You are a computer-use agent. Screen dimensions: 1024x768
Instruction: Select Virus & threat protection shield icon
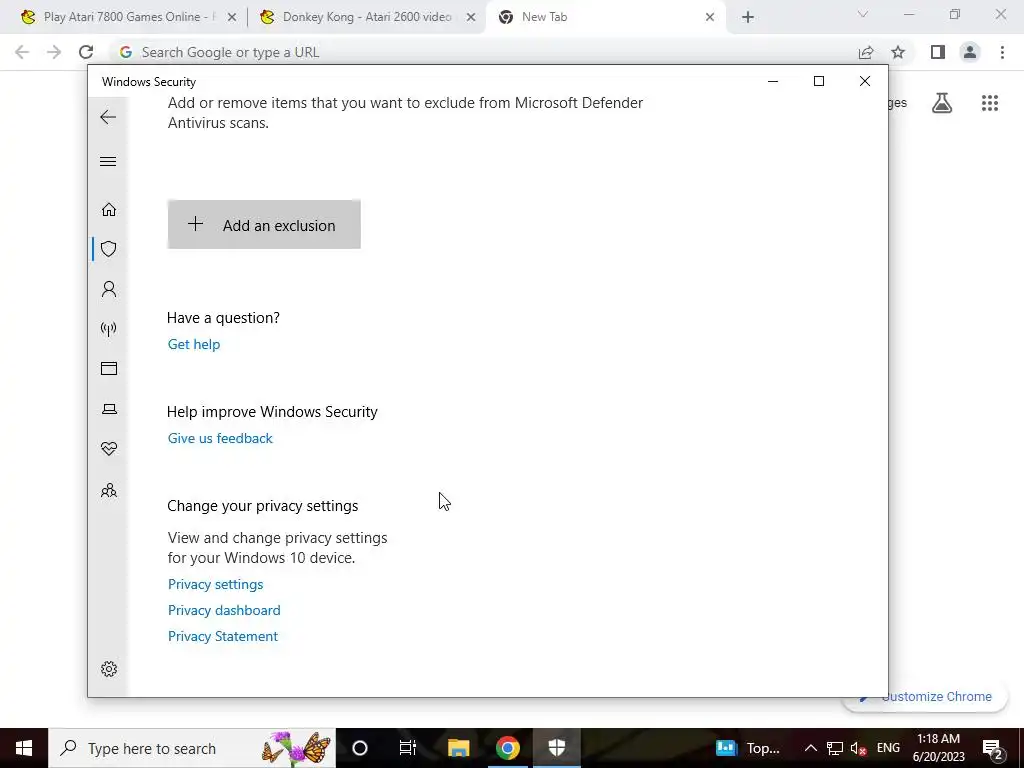(109, 249)
